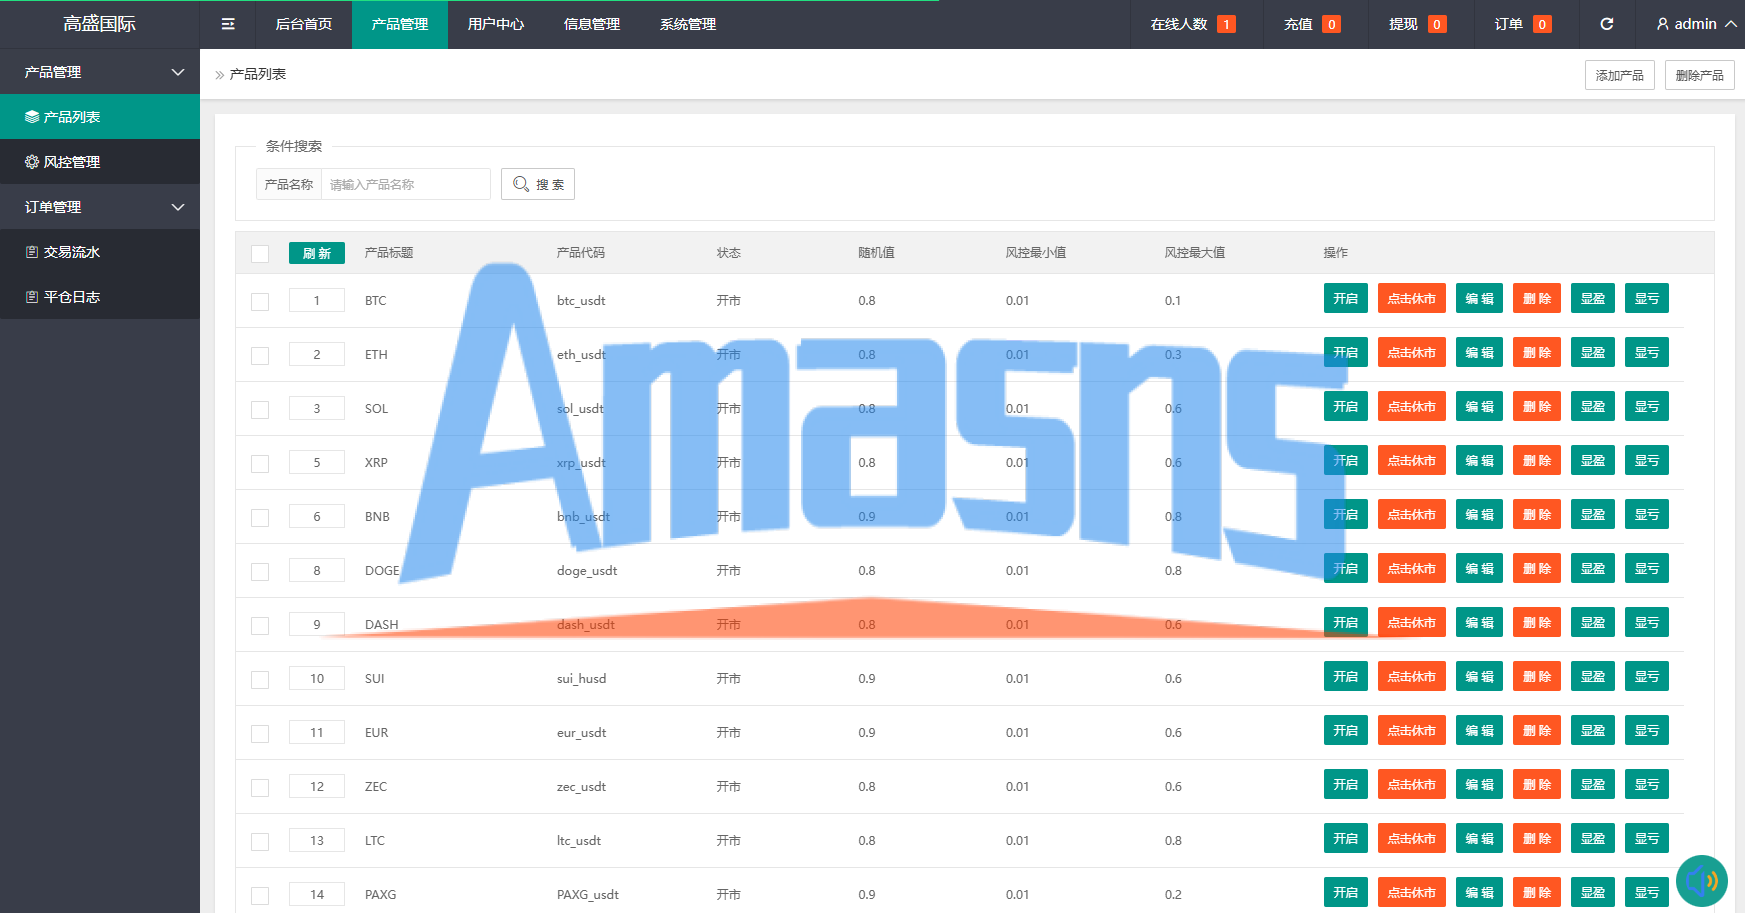Switch to the 用户中心 top menu tab

[x=496, y=24]
